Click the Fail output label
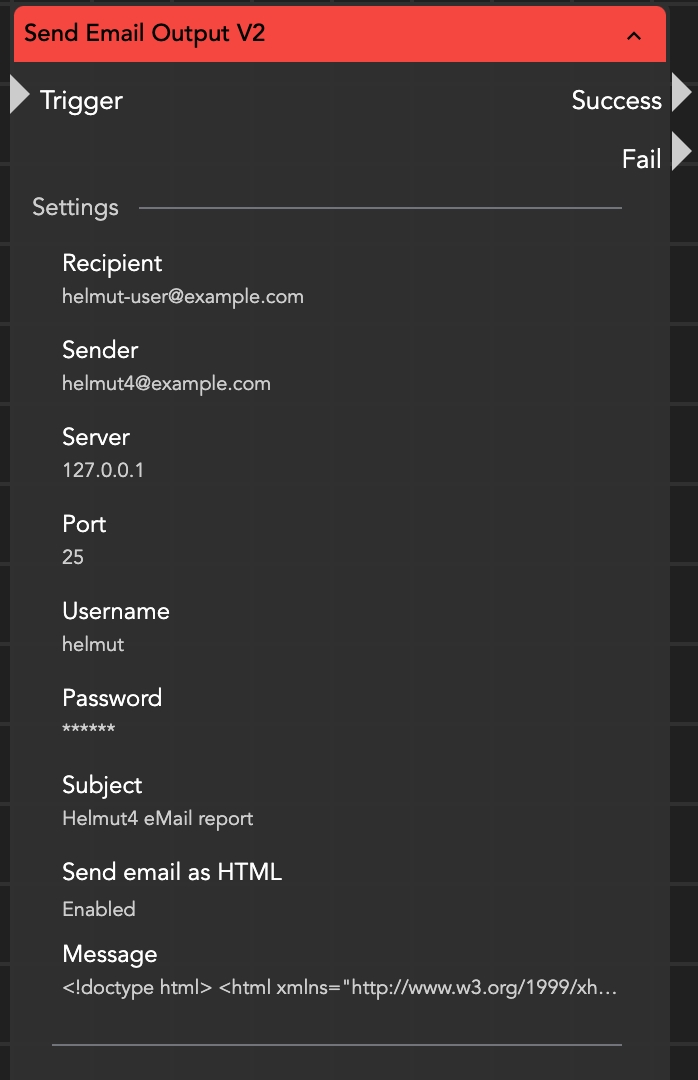 click(641, 159)
